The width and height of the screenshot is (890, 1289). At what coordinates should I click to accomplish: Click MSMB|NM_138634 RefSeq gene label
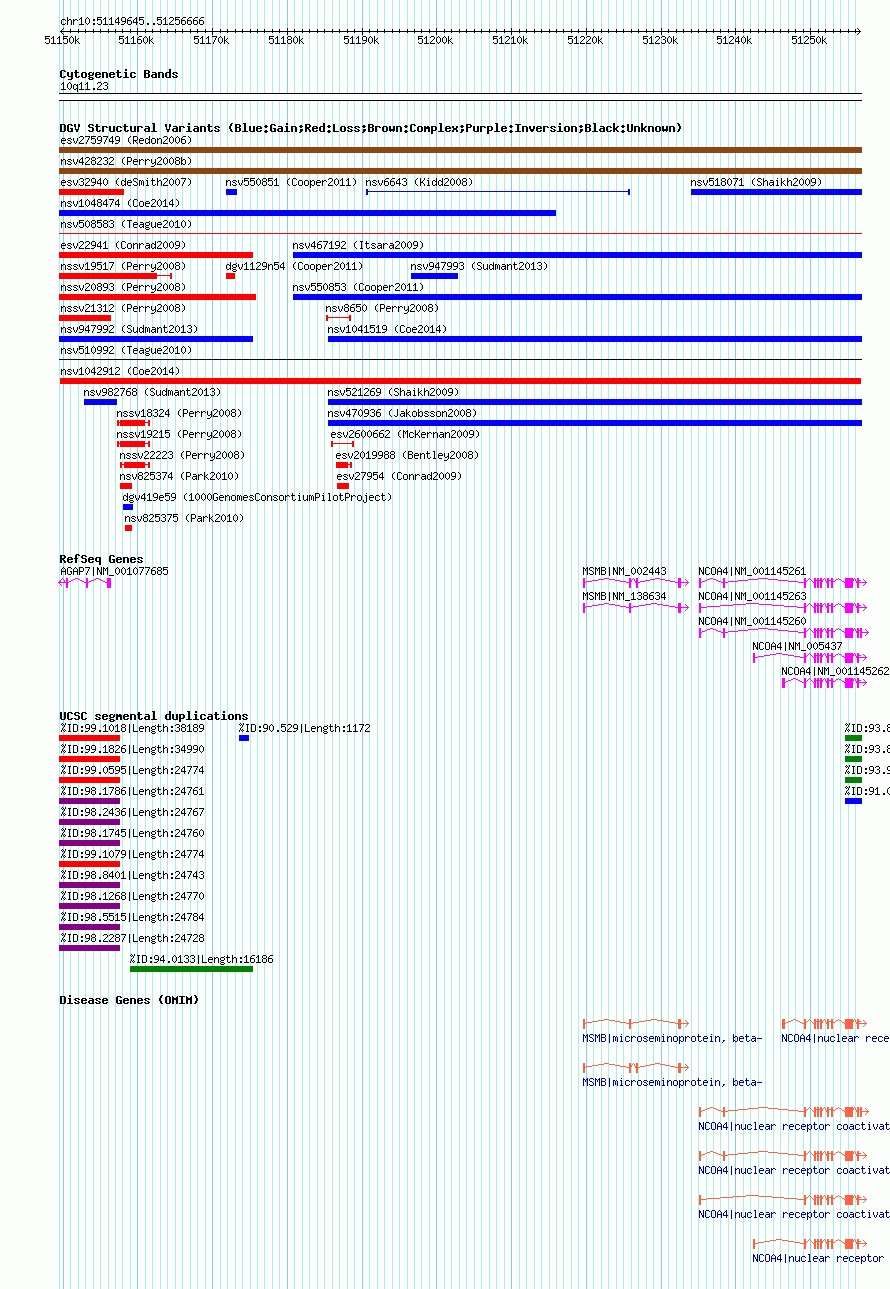(x=624, y=596)
